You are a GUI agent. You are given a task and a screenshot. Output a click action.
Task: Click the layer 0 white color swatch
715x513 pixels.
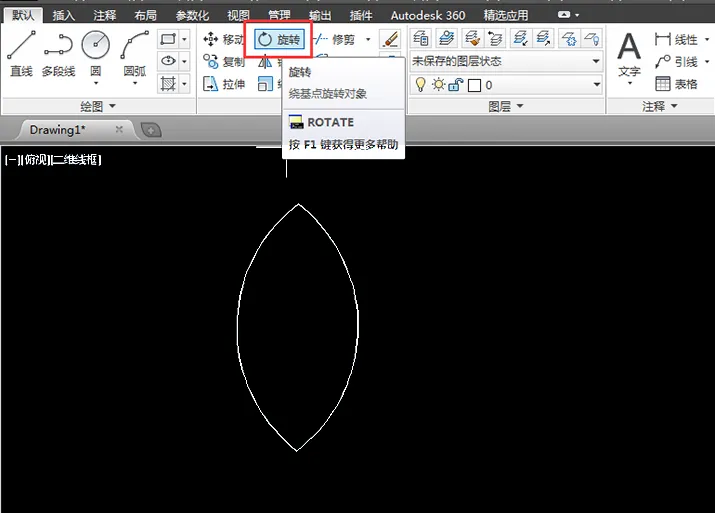474,85
